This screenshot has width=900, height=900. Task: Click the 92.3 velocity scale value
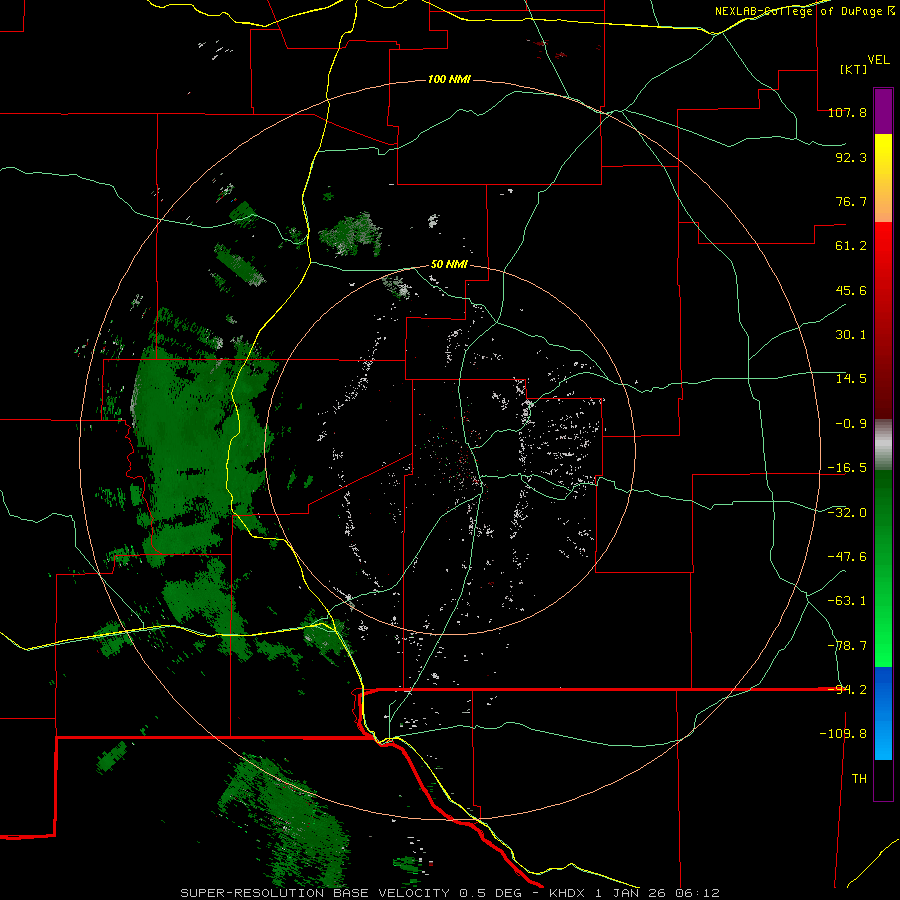click(851, 157)
